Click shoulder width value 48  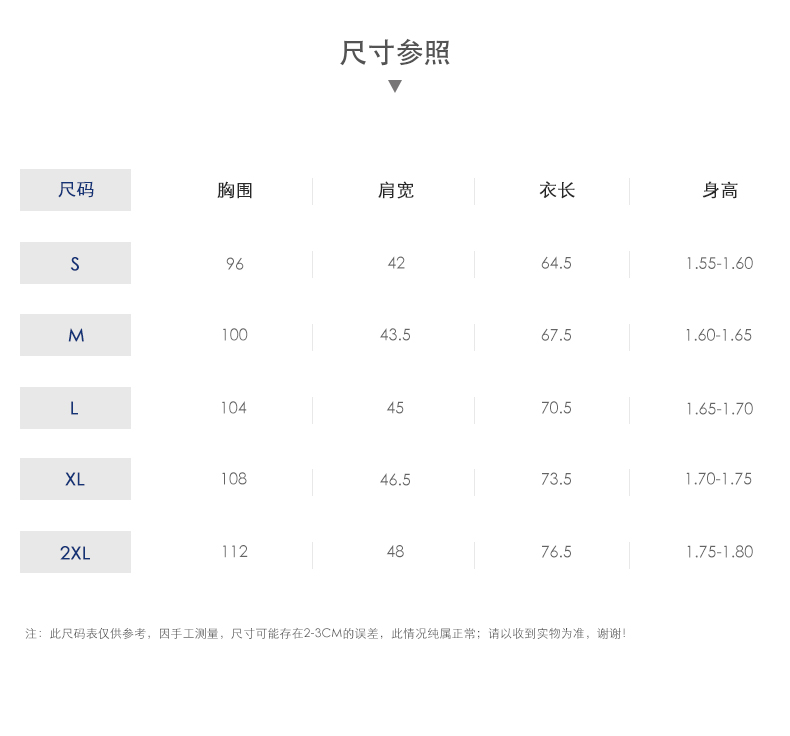(395, 552)
